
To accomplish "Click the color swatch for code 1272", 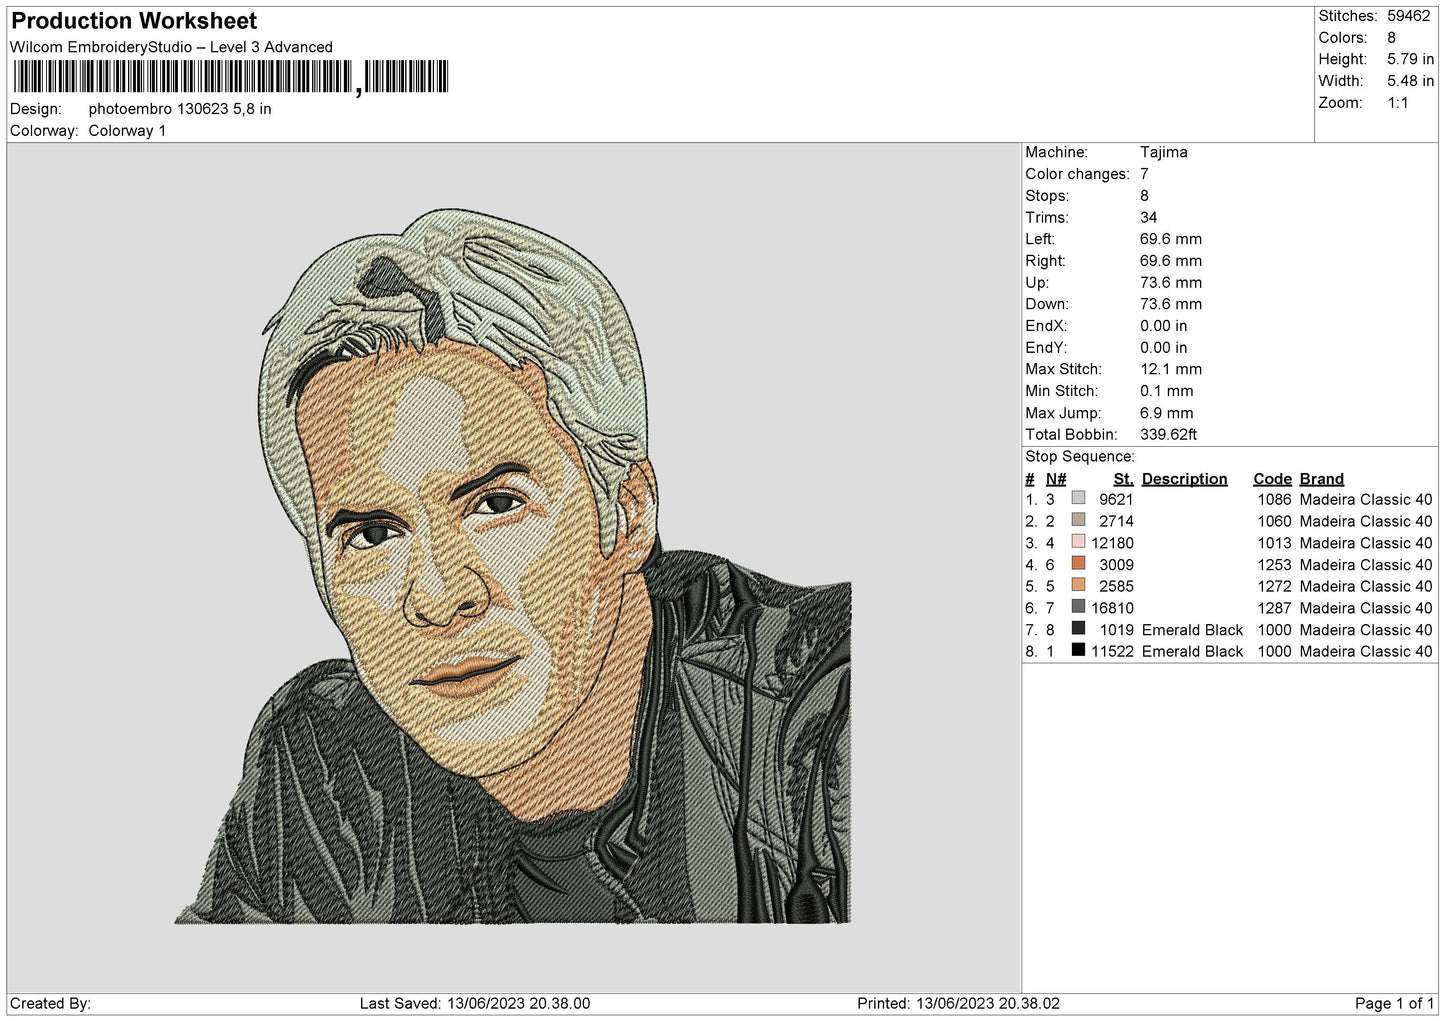I will (1078, 585).
